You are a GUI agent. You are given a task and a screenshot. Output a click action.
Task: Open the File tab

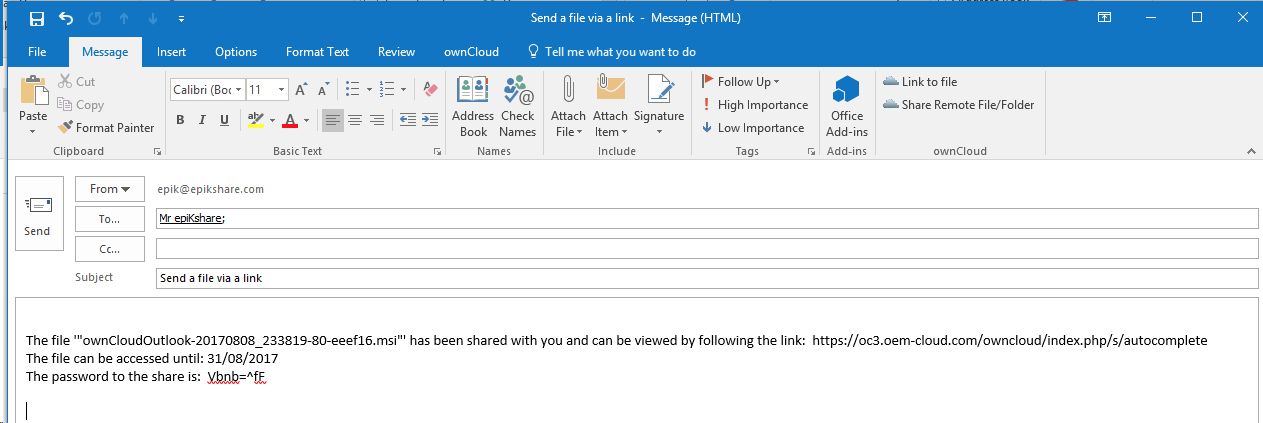coord(37,52)
